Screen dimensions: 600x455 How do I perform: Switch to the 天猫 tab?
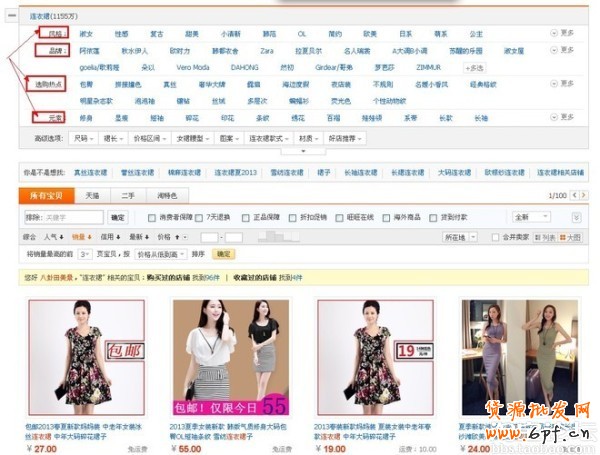(x=93, y=195)
